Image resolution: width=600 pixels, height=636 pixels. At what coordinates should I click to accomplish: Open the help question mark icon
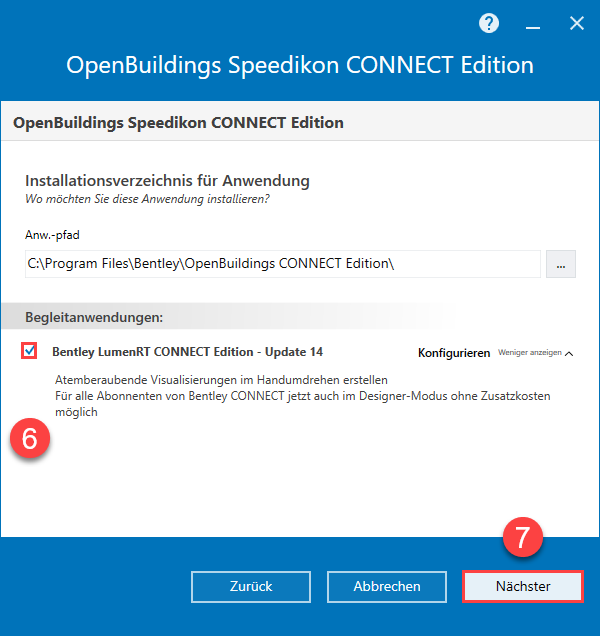tap(489, 23)
